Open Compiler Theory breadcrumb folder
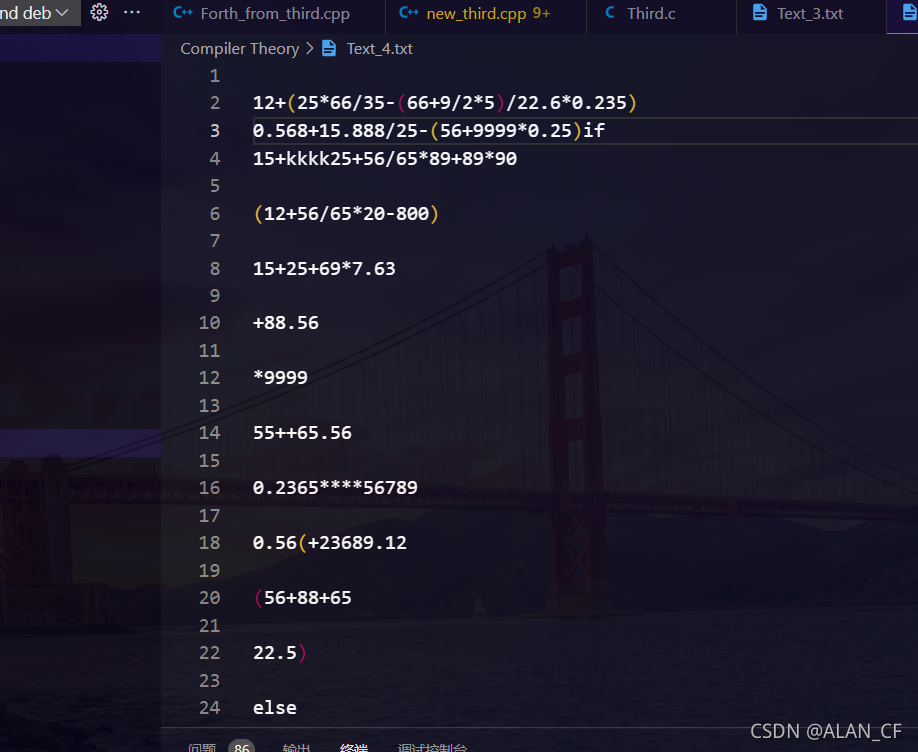 (239, 49)
